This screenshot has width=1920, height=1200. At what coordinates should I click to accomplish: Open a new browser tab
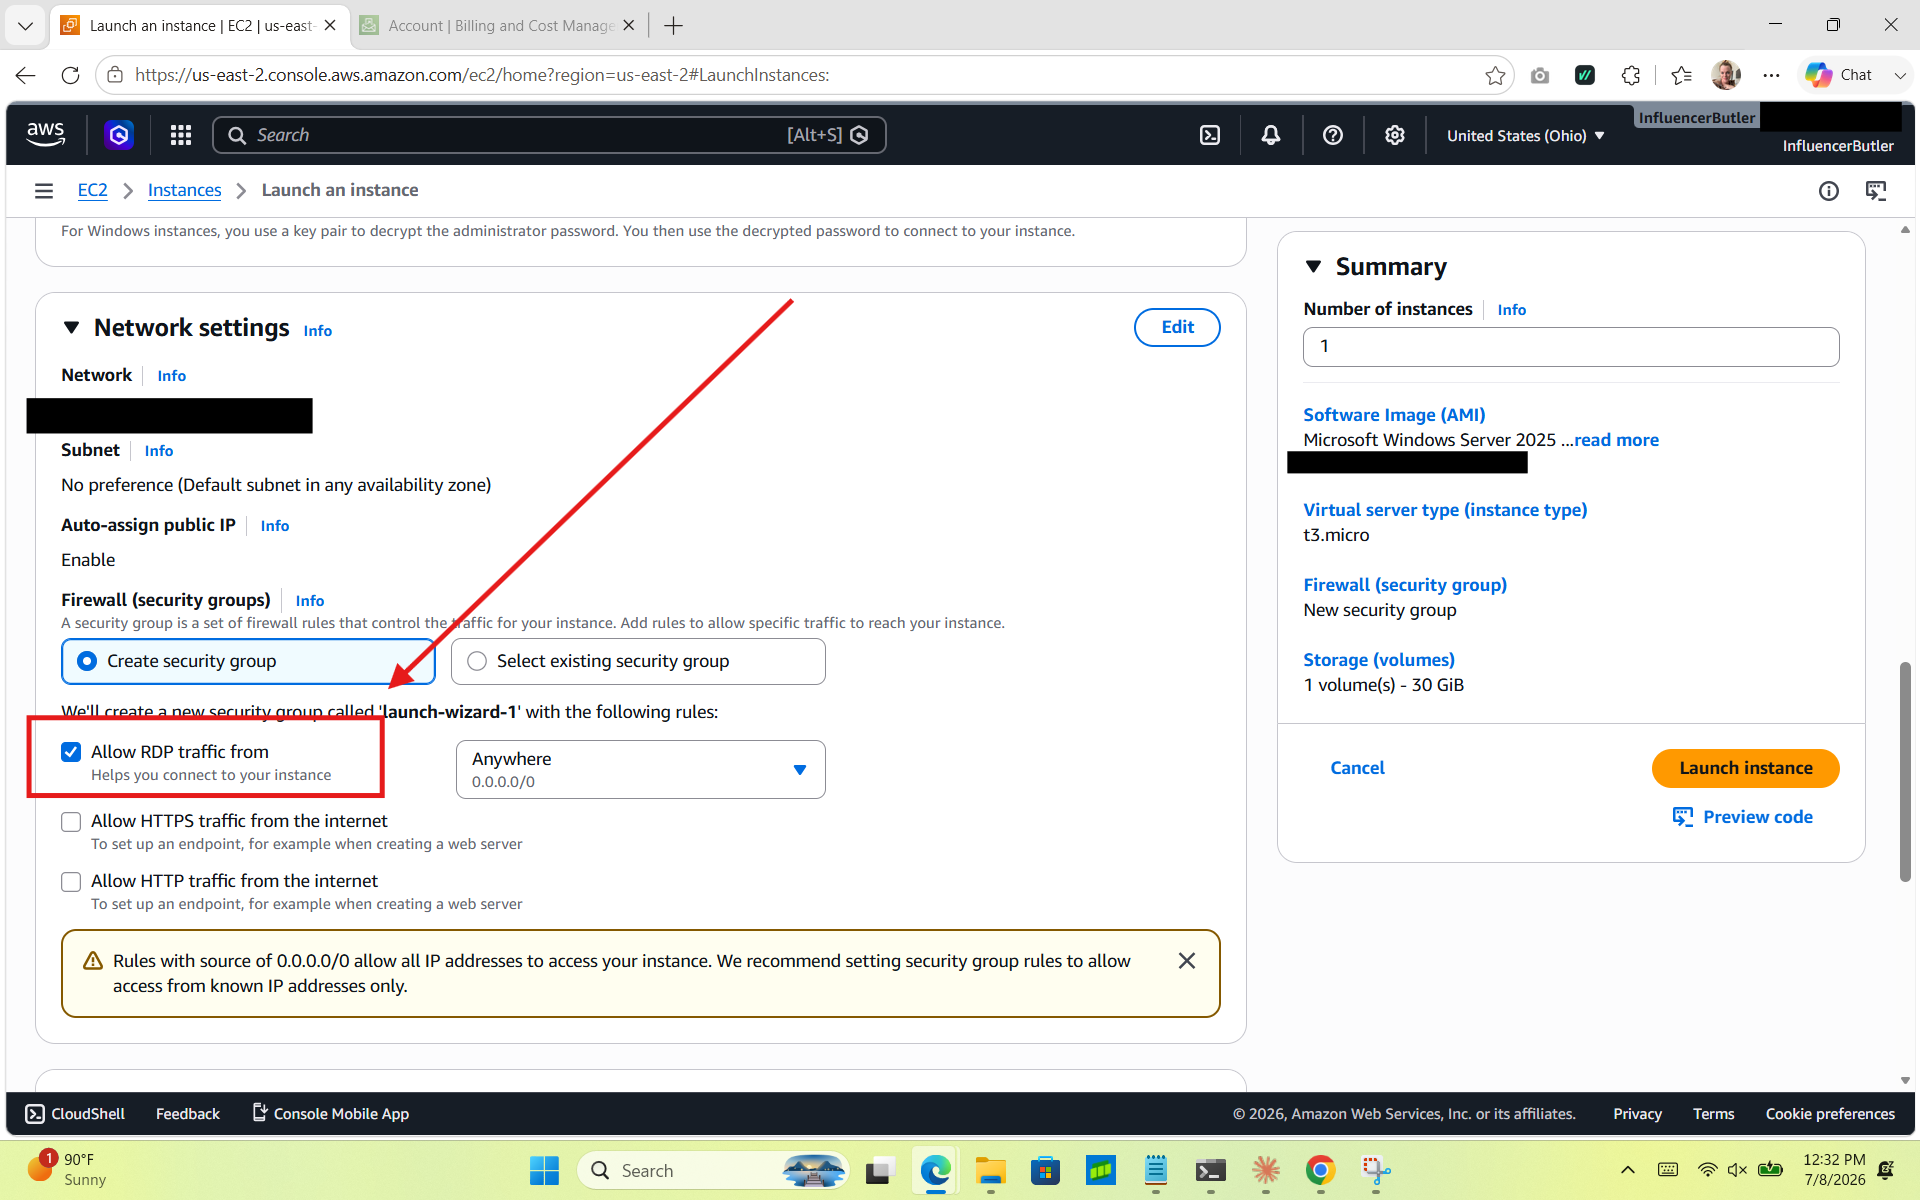point(674,26)
